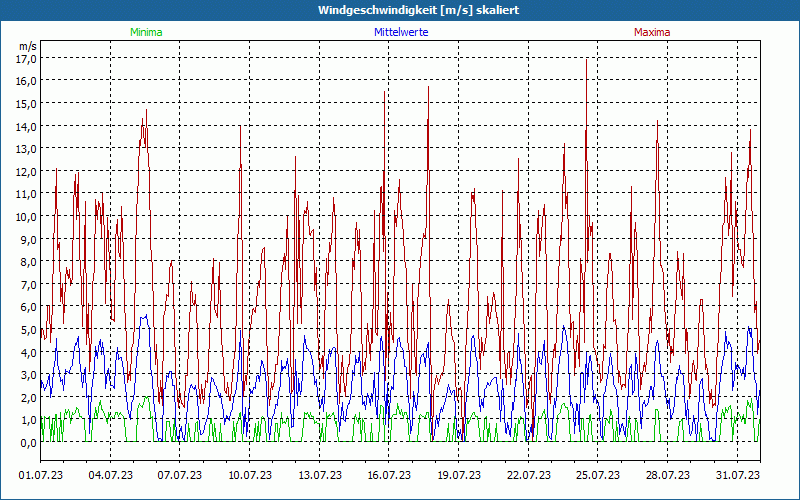Choose the 19.07.23 date label
The width and height of the screenshot is (800, 500).
459,475
